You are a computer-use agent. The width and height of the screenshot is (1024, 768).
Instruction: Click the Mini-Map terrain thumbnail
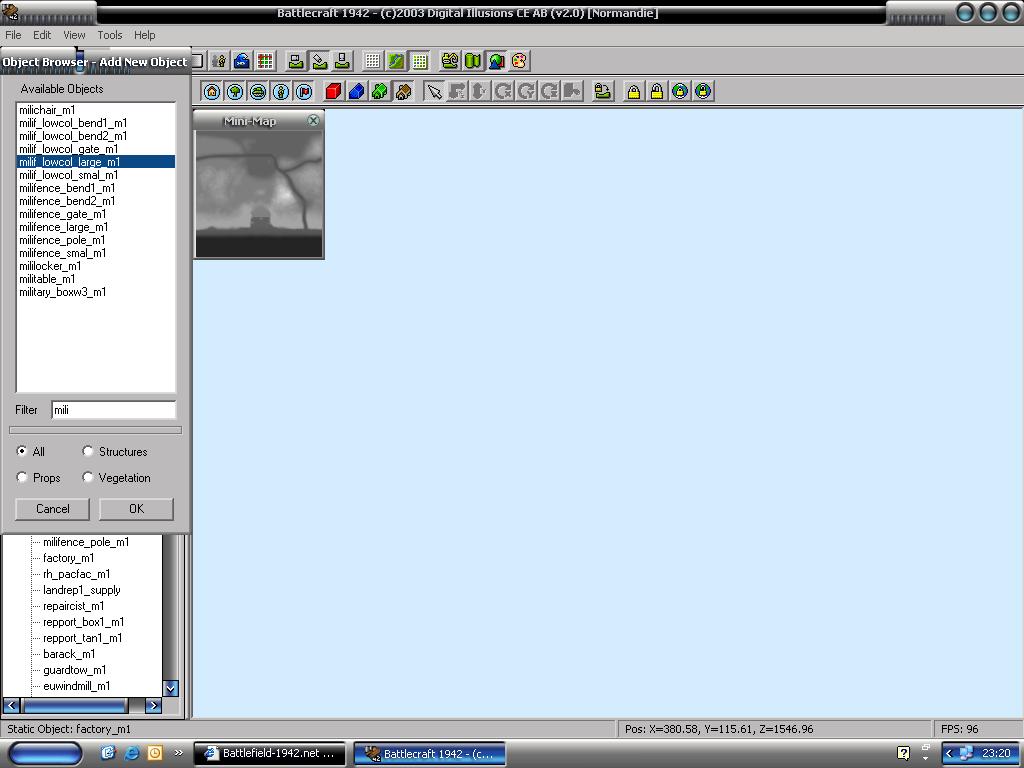259,193
